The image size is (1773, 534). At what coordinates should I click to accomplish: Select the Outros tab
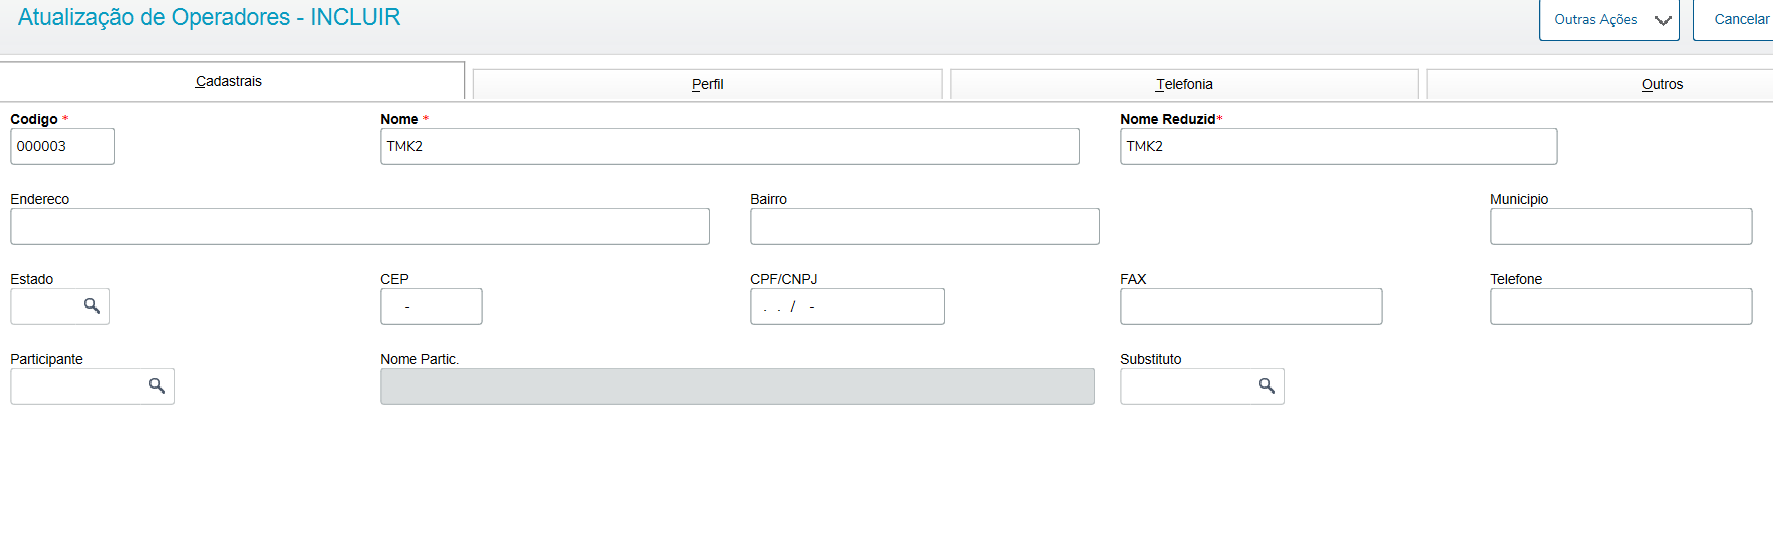click(1662, 84)
